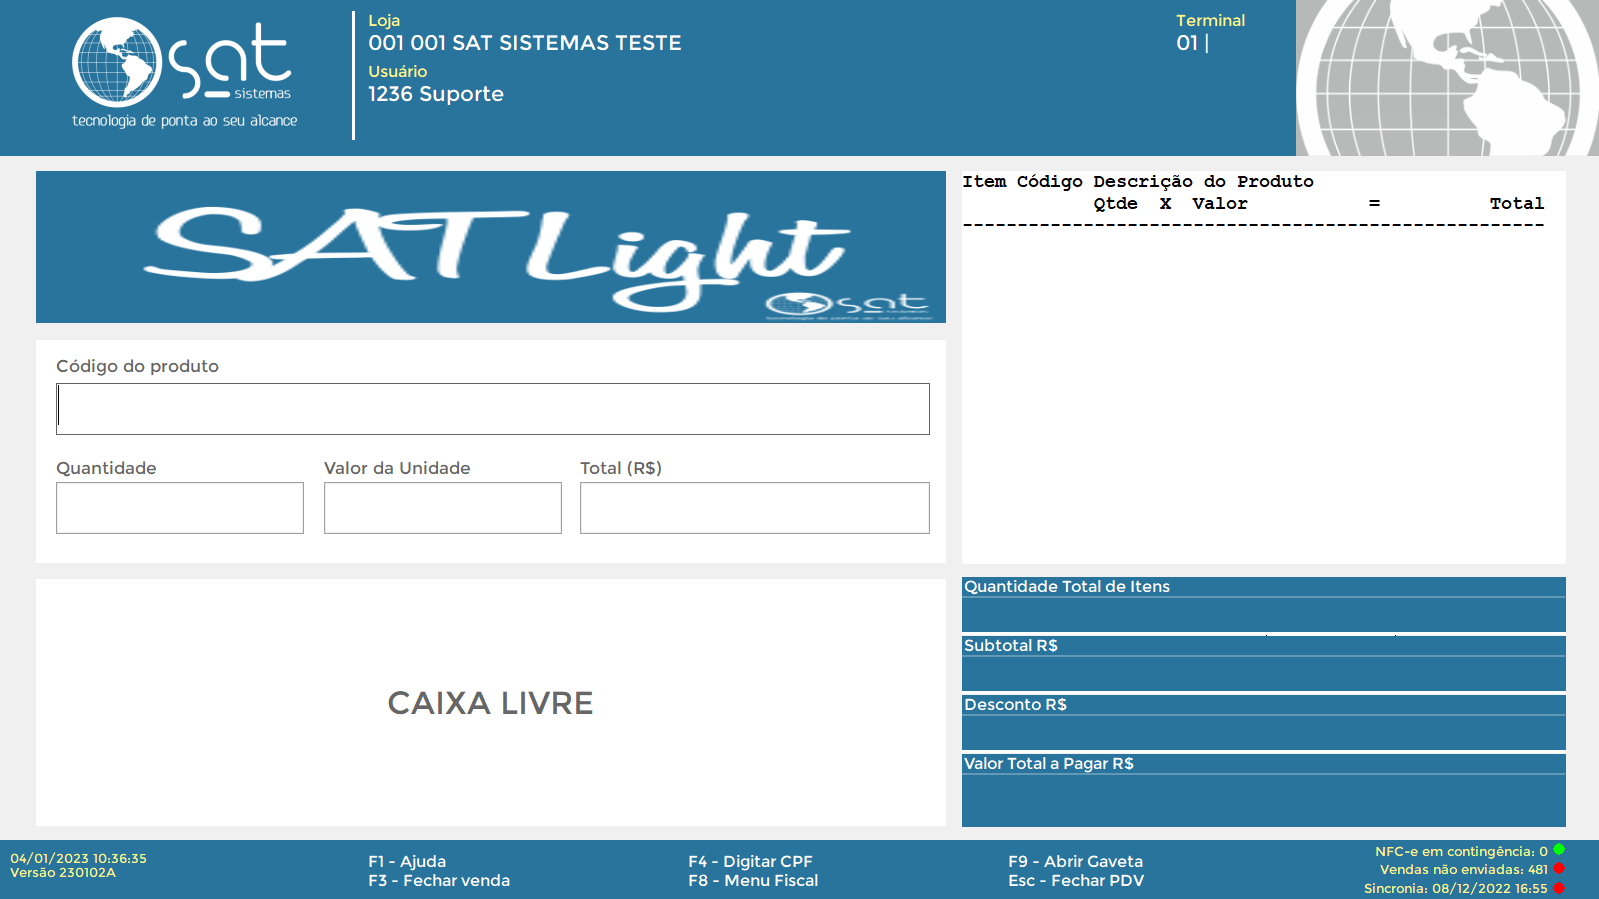
Task: Click the Desconto R$ panel
Action: (1263, 723)
